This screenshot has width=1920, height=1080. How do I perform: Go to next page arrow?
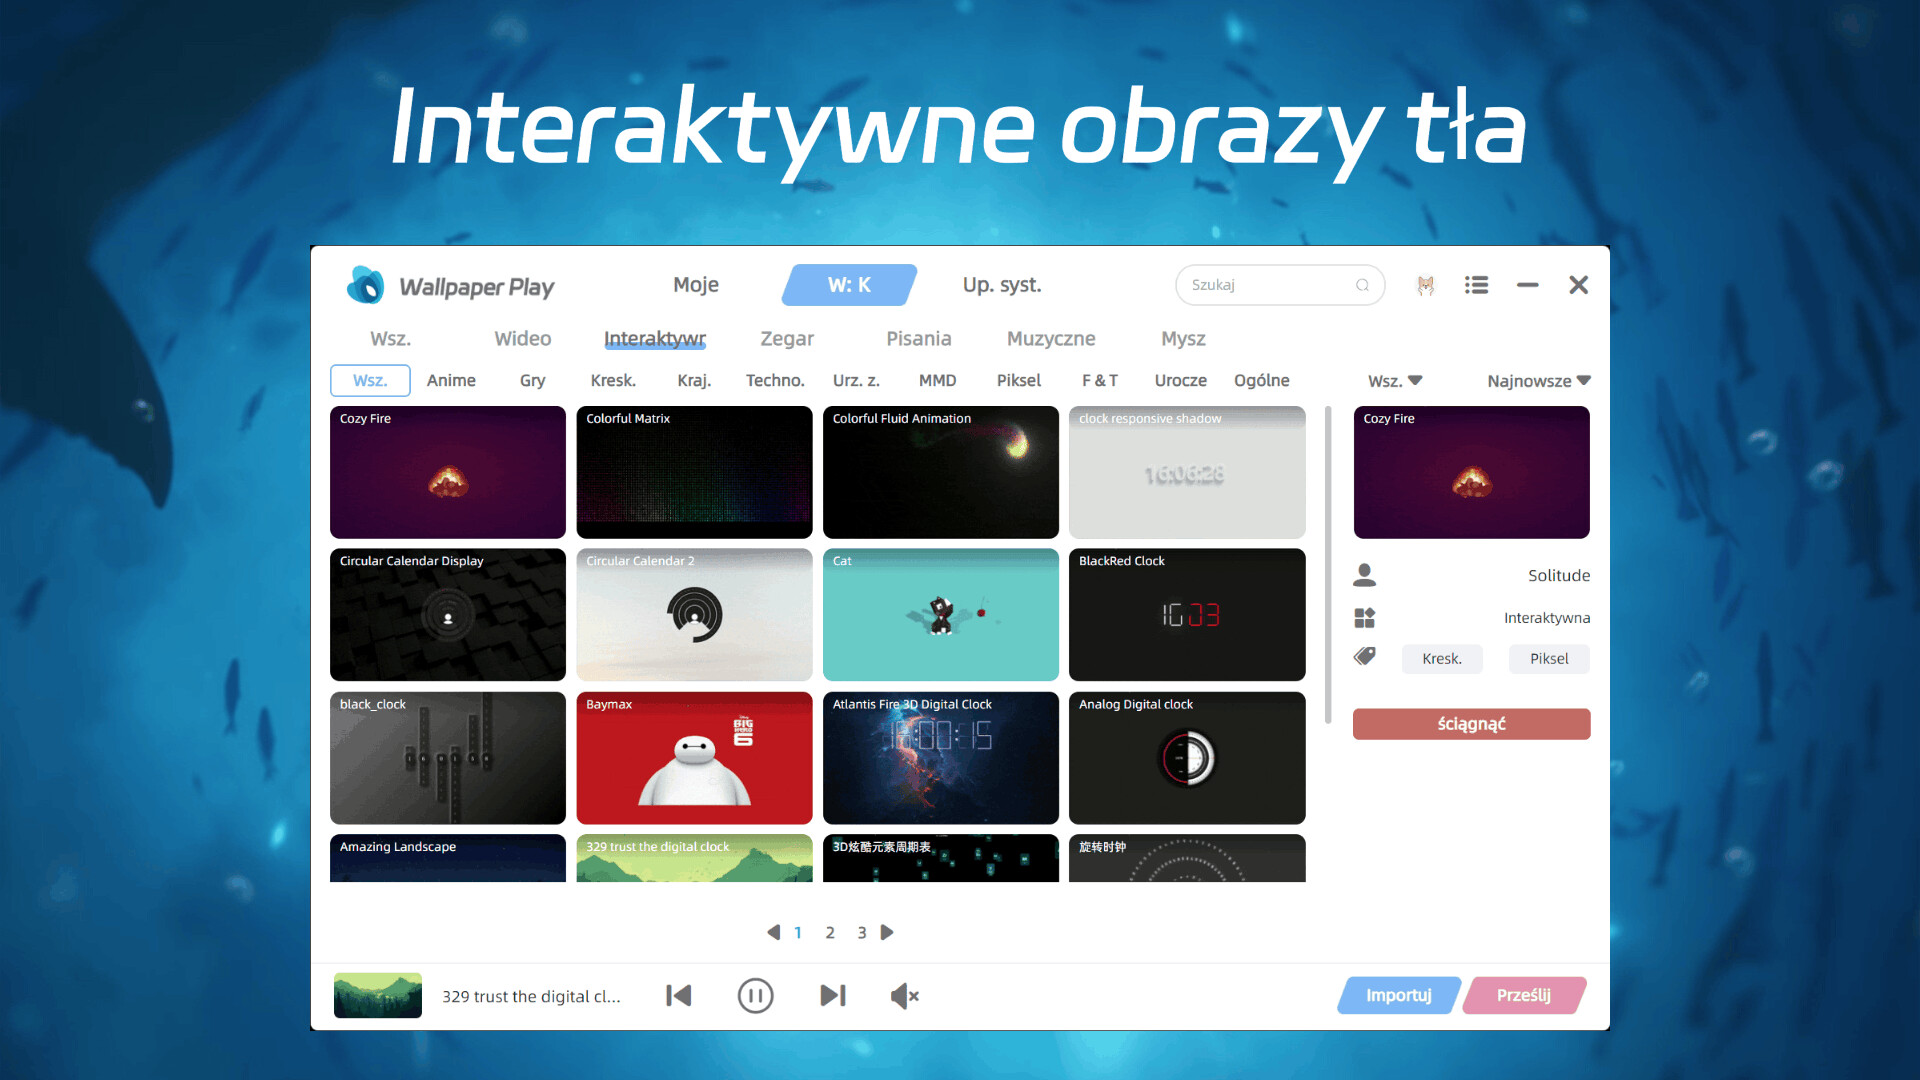click(x=887, y=932)
